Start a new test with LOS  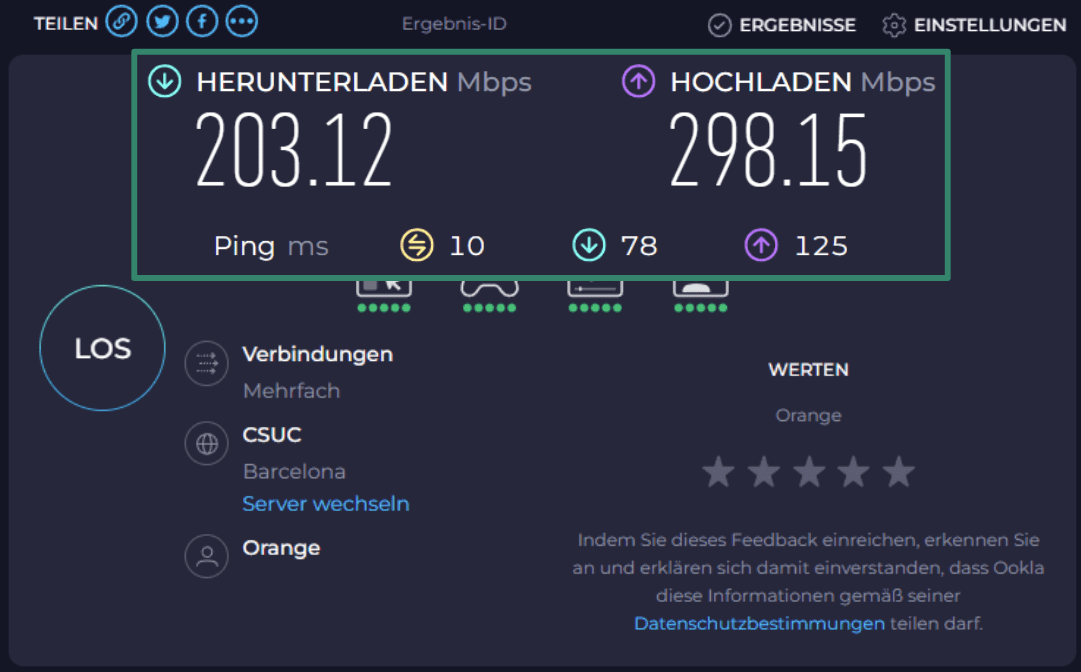click(101, 348)
